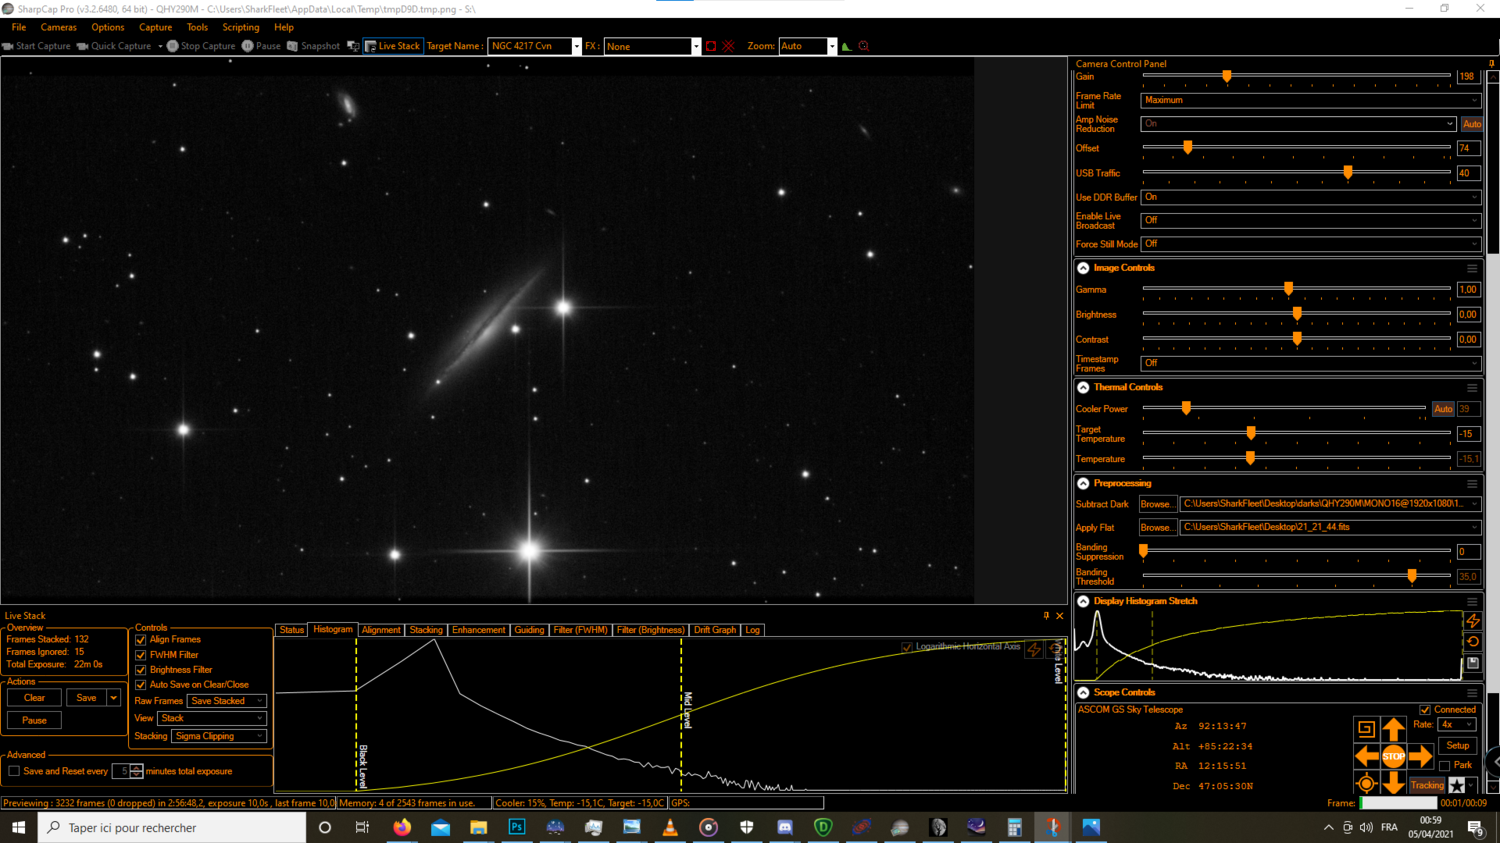This screenshot has height=843, width=1500.
Task: Open the SharpCap icon in the taskbar
Action: [x=1054, y=827]
